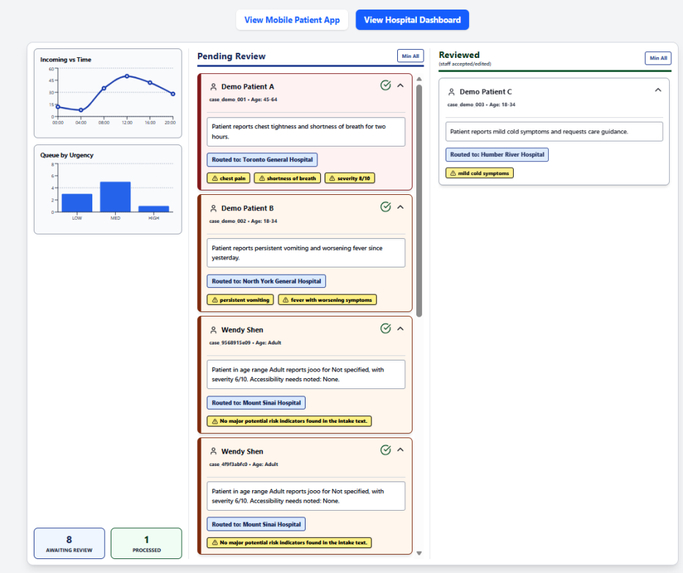Approve Demo Patient A with check icon

(x=385, y=85)
